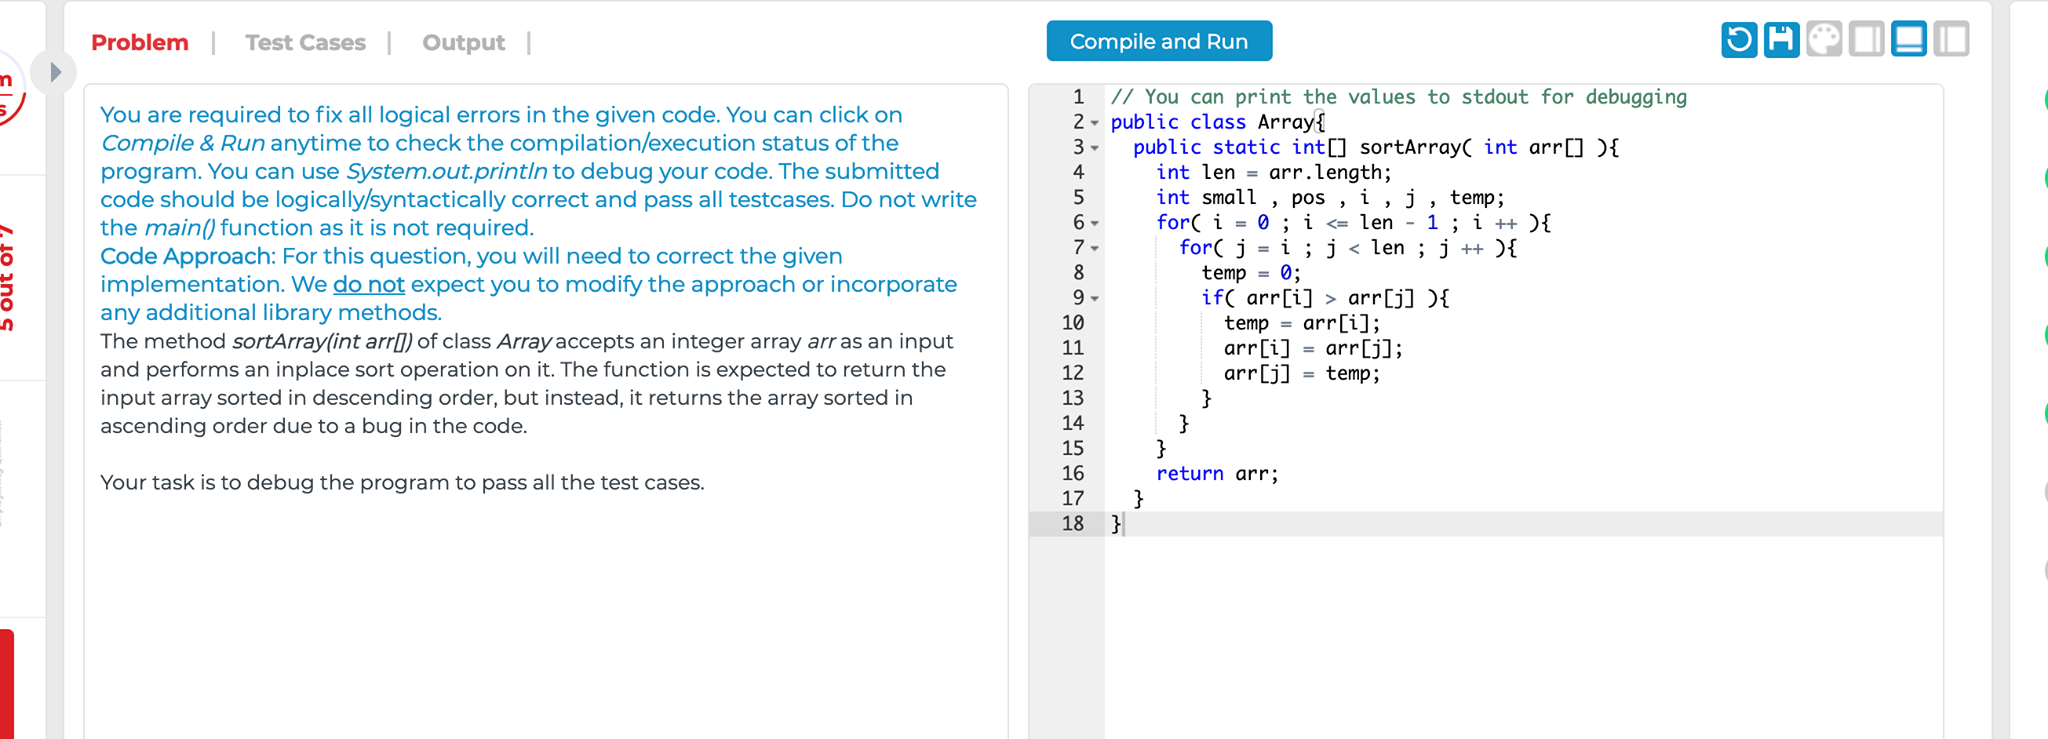The height and width of the screenshot is (739, 2048).
Task: Open the editor theme palette icon
Action: pos(1824,40)
